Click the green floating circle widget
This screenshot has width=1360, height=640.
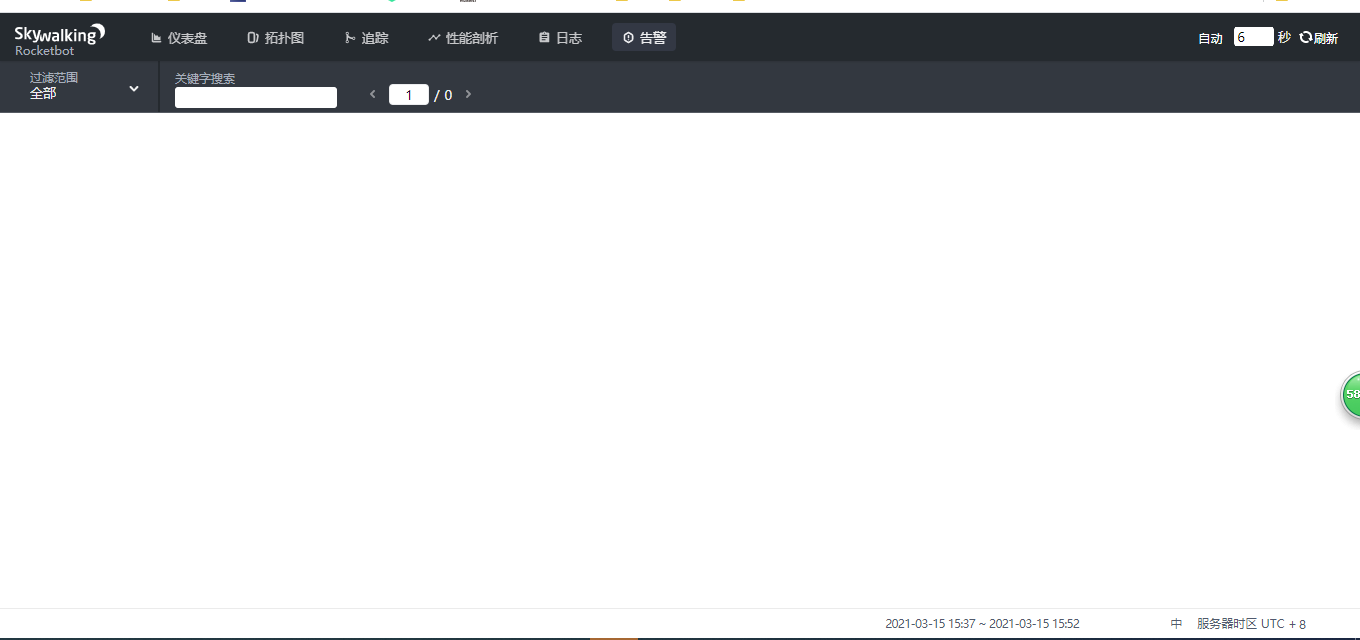[1350, 395]
